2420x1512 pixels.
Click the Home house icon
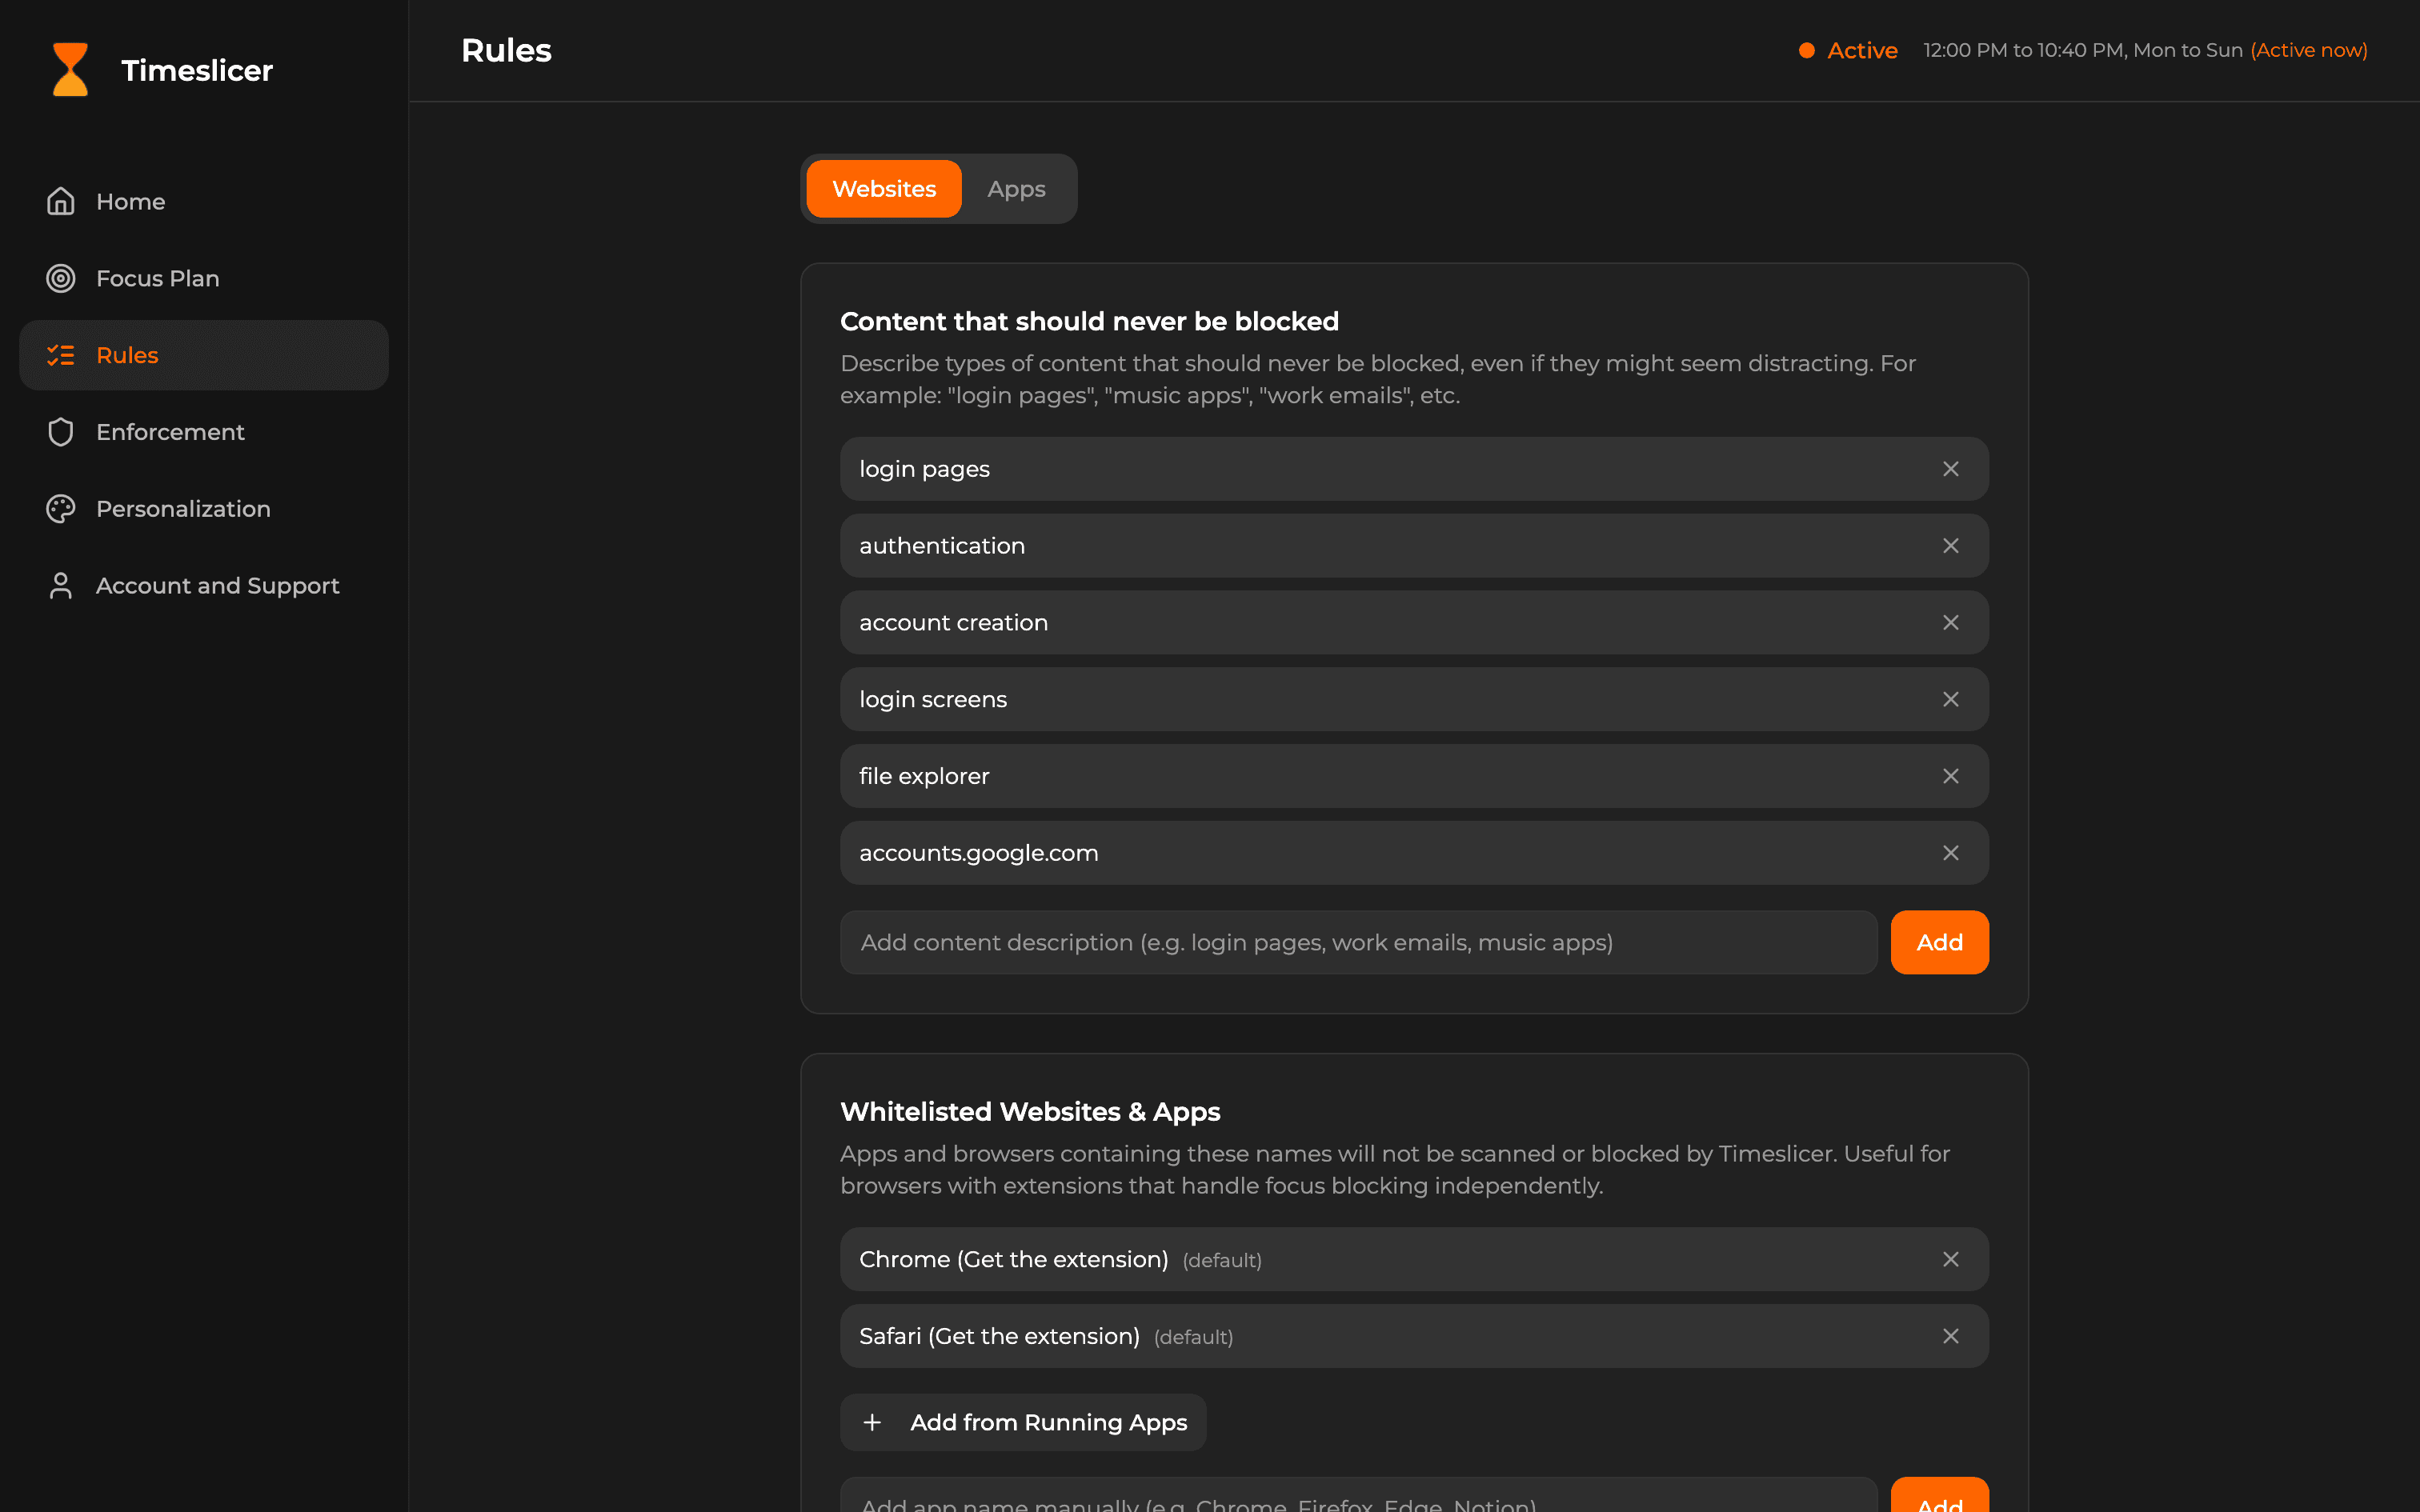tap(61, 201)
